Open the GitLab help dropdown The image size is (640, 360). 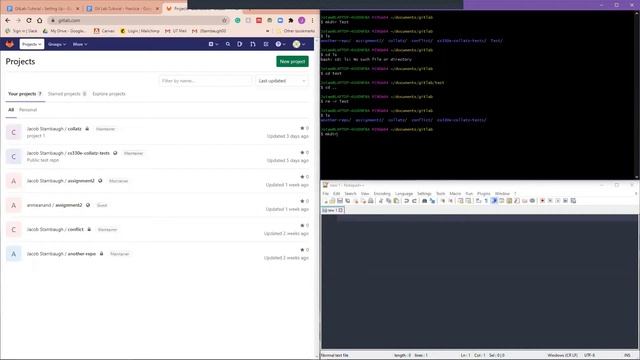pyautogui.click(x=280, y=44)
